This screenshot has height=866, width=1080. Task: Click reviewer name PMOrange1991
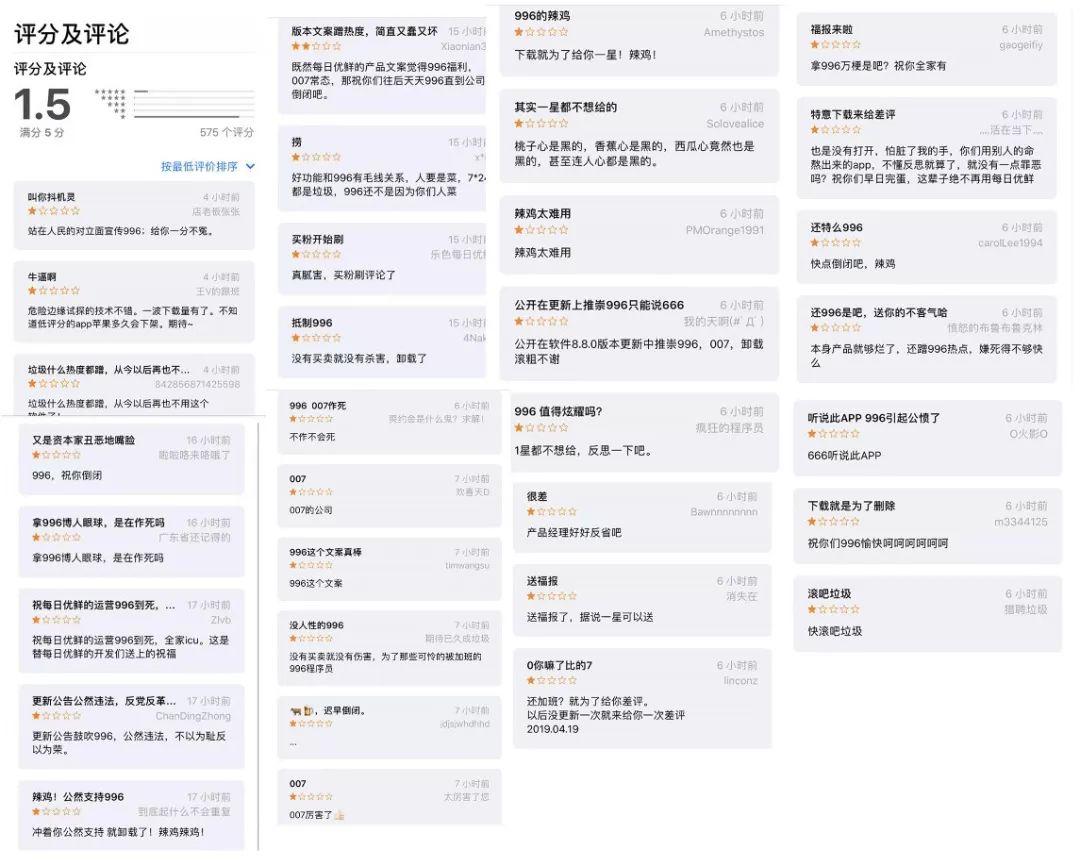pos(725,230)
